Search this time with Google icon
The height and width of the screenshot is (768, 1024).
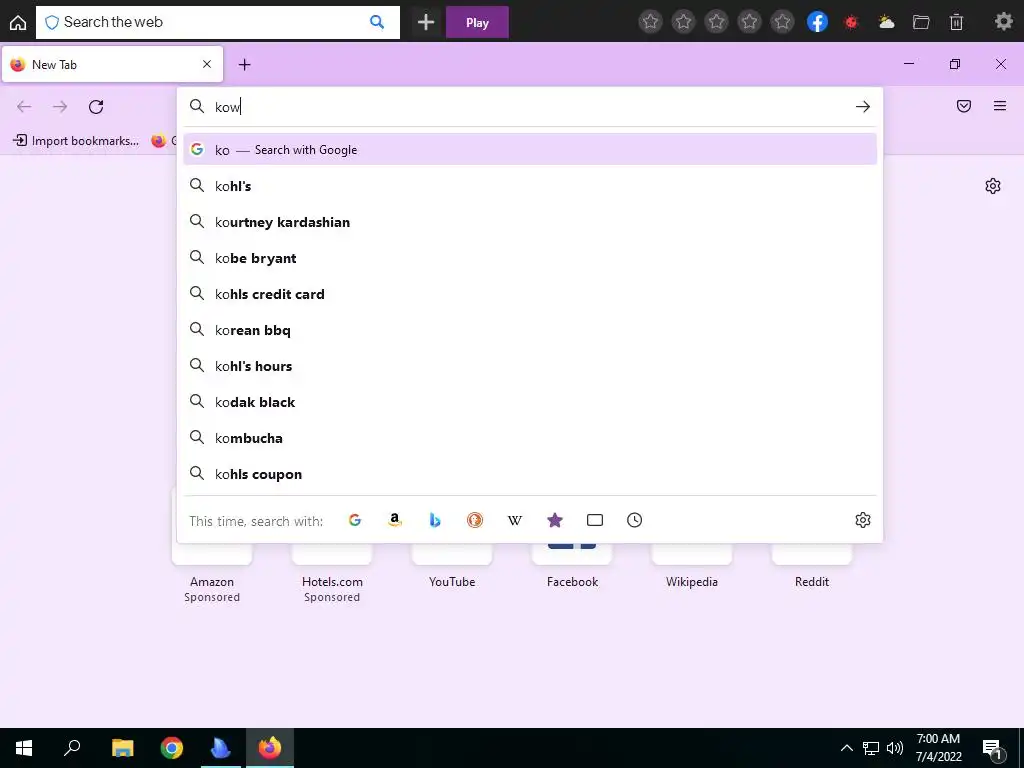point(355,520)
